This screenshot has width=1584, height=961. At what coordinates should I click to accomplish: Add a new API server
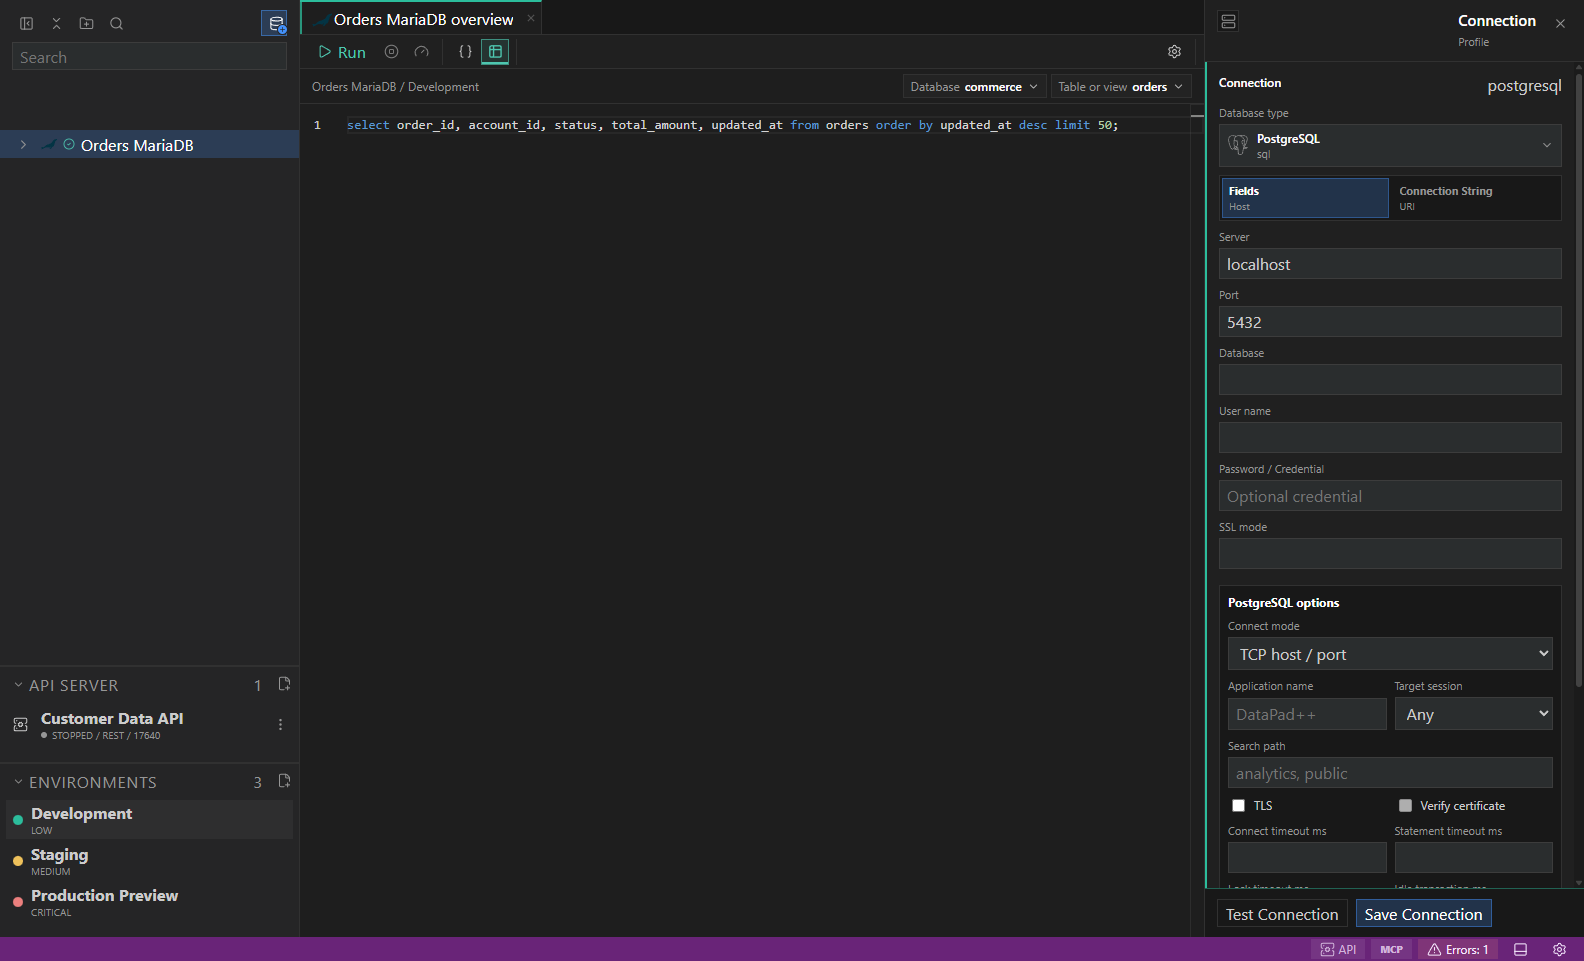pos(284,684)
